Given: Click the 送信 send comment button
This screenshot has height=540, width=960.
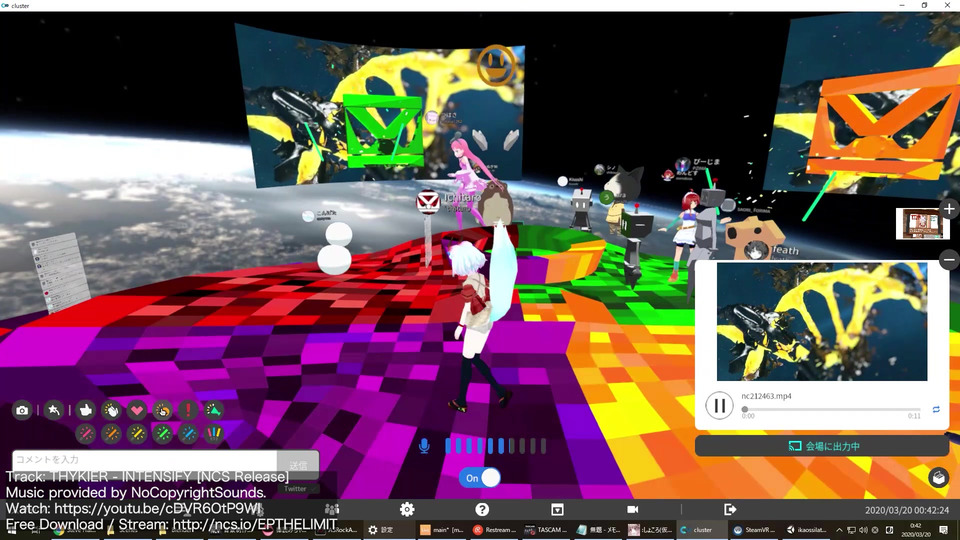Looking at the screenshot, I should (x=298, y=465).
